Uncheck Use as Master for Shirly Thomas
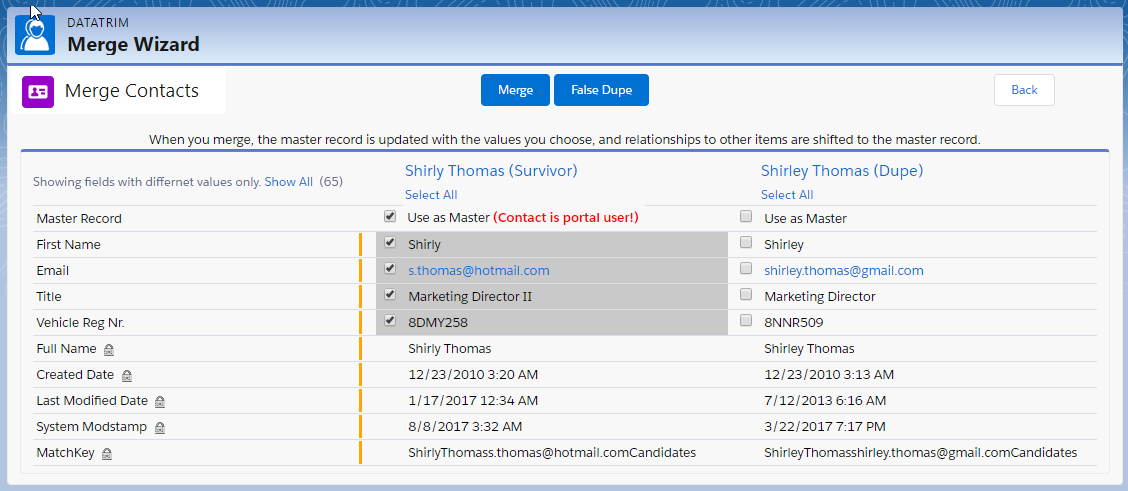 pos(390,216)
